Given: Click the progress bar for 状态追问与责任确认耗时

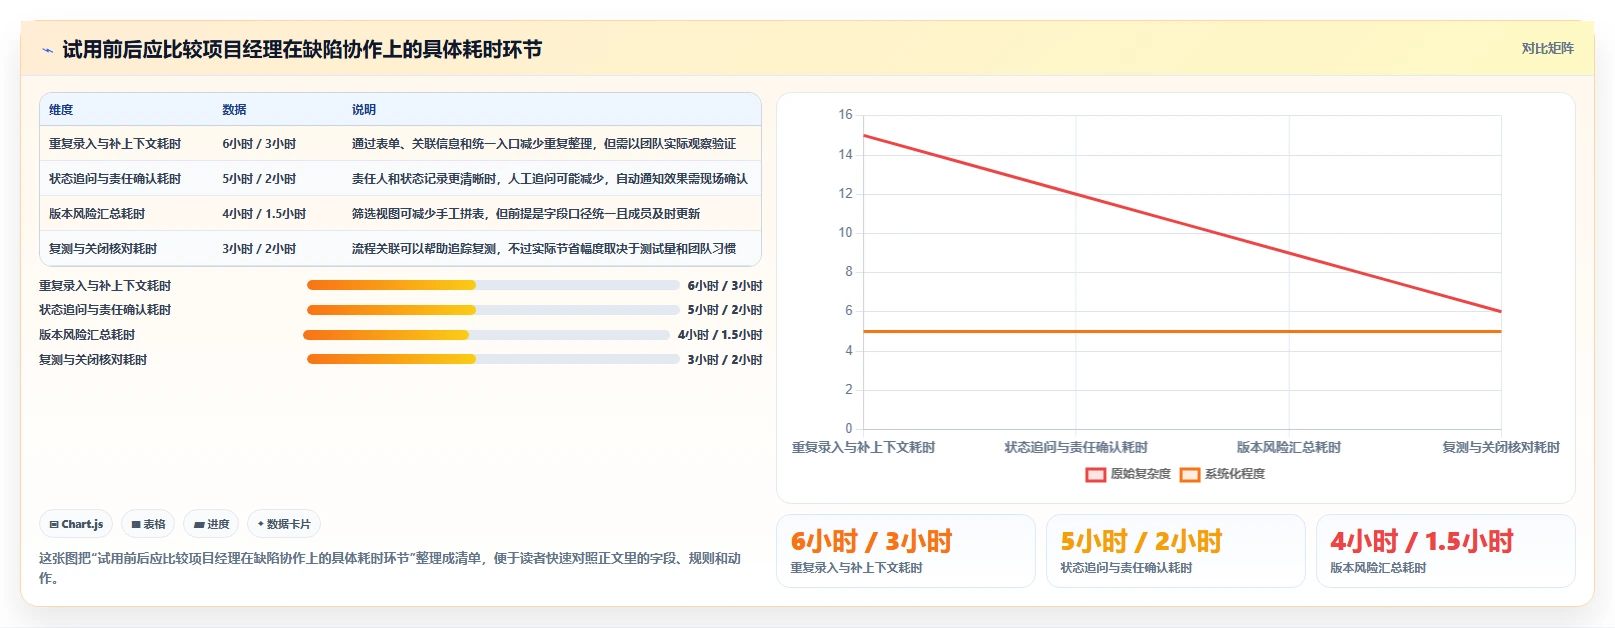Looking at the screenshot, I should [493, 310].
